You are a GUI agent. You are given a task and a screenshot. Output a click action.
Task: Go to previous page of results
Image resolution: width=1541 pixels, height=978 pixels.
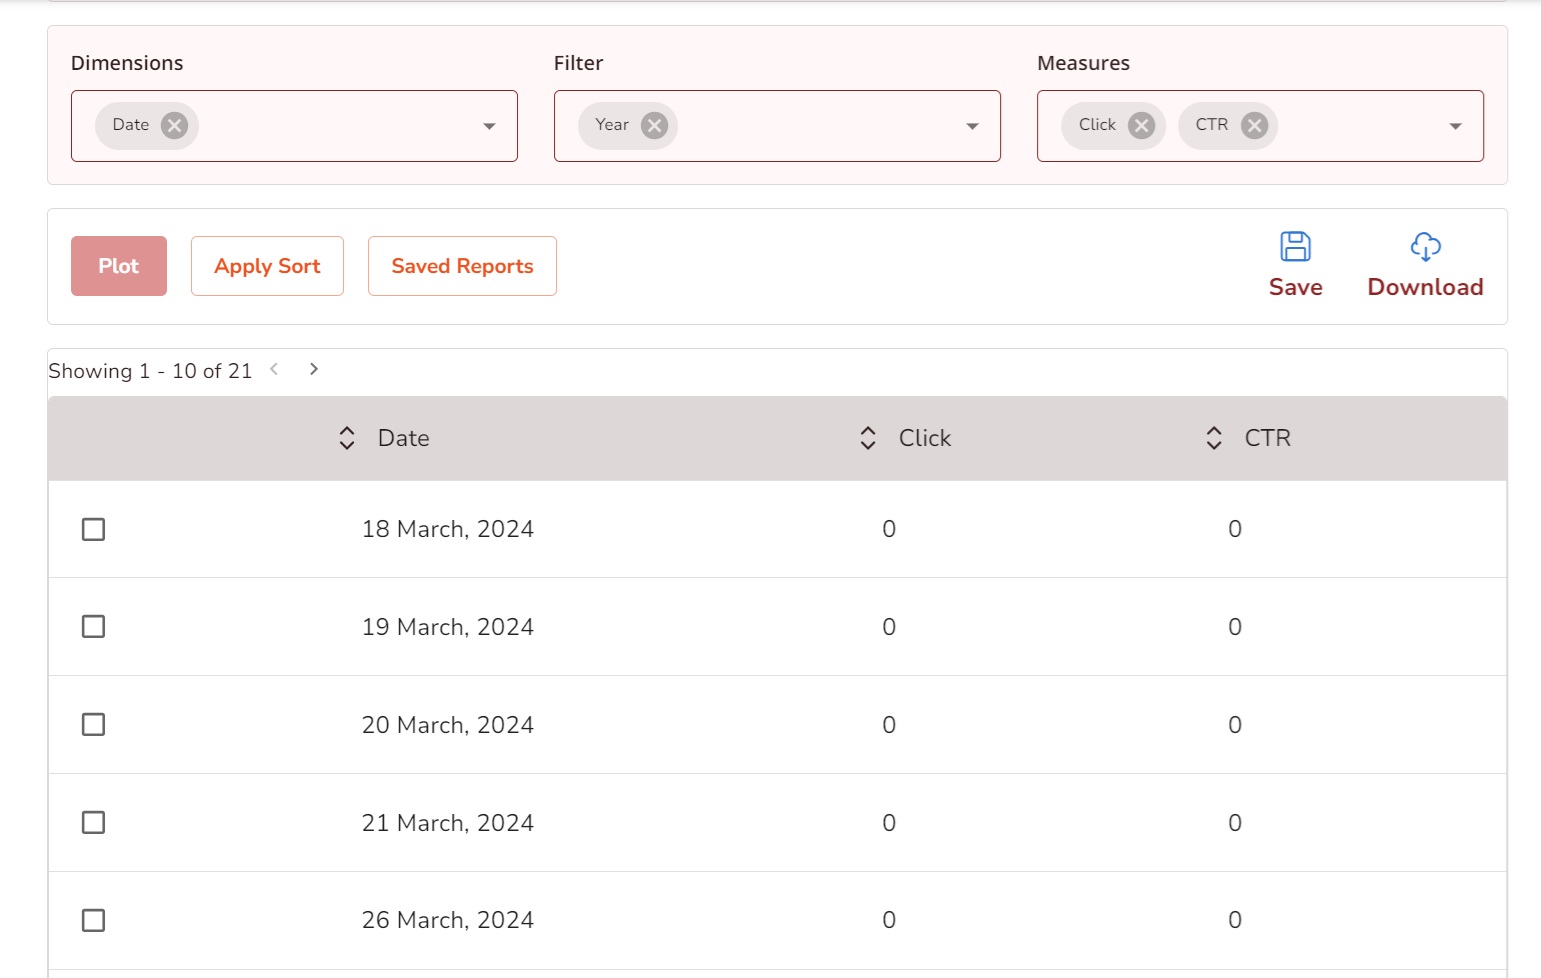274,369
